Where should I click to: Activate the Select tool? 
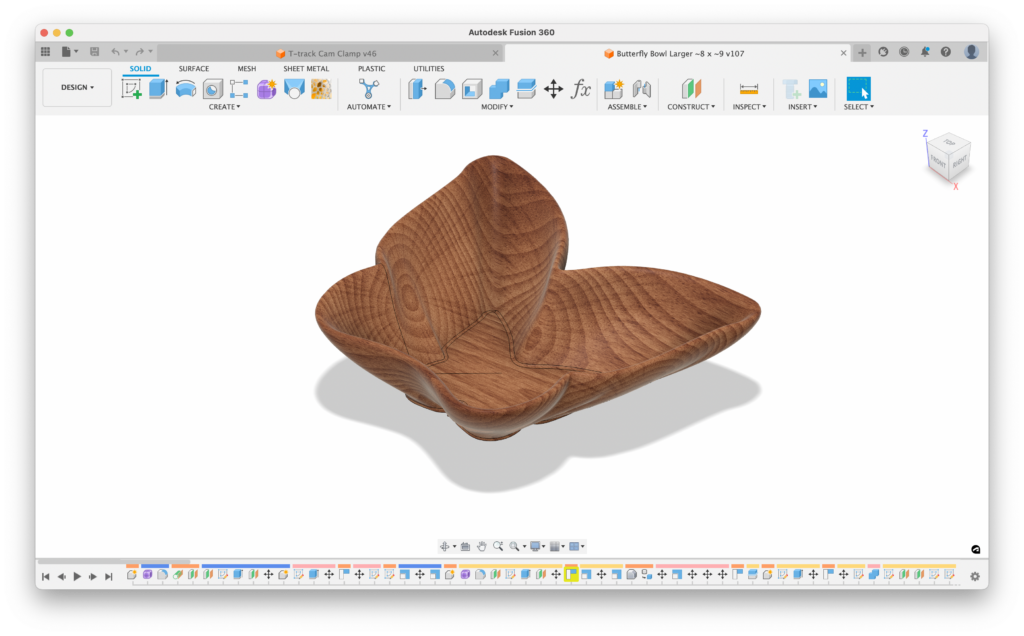pyautogui.click(x=858, y=90)
